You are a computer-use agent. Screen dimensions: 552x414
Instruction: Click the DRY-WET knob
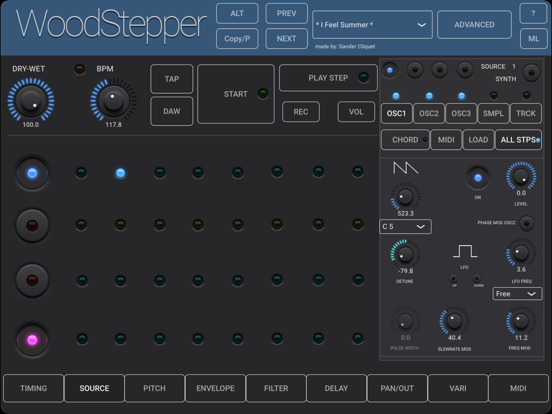click(31, 100)
